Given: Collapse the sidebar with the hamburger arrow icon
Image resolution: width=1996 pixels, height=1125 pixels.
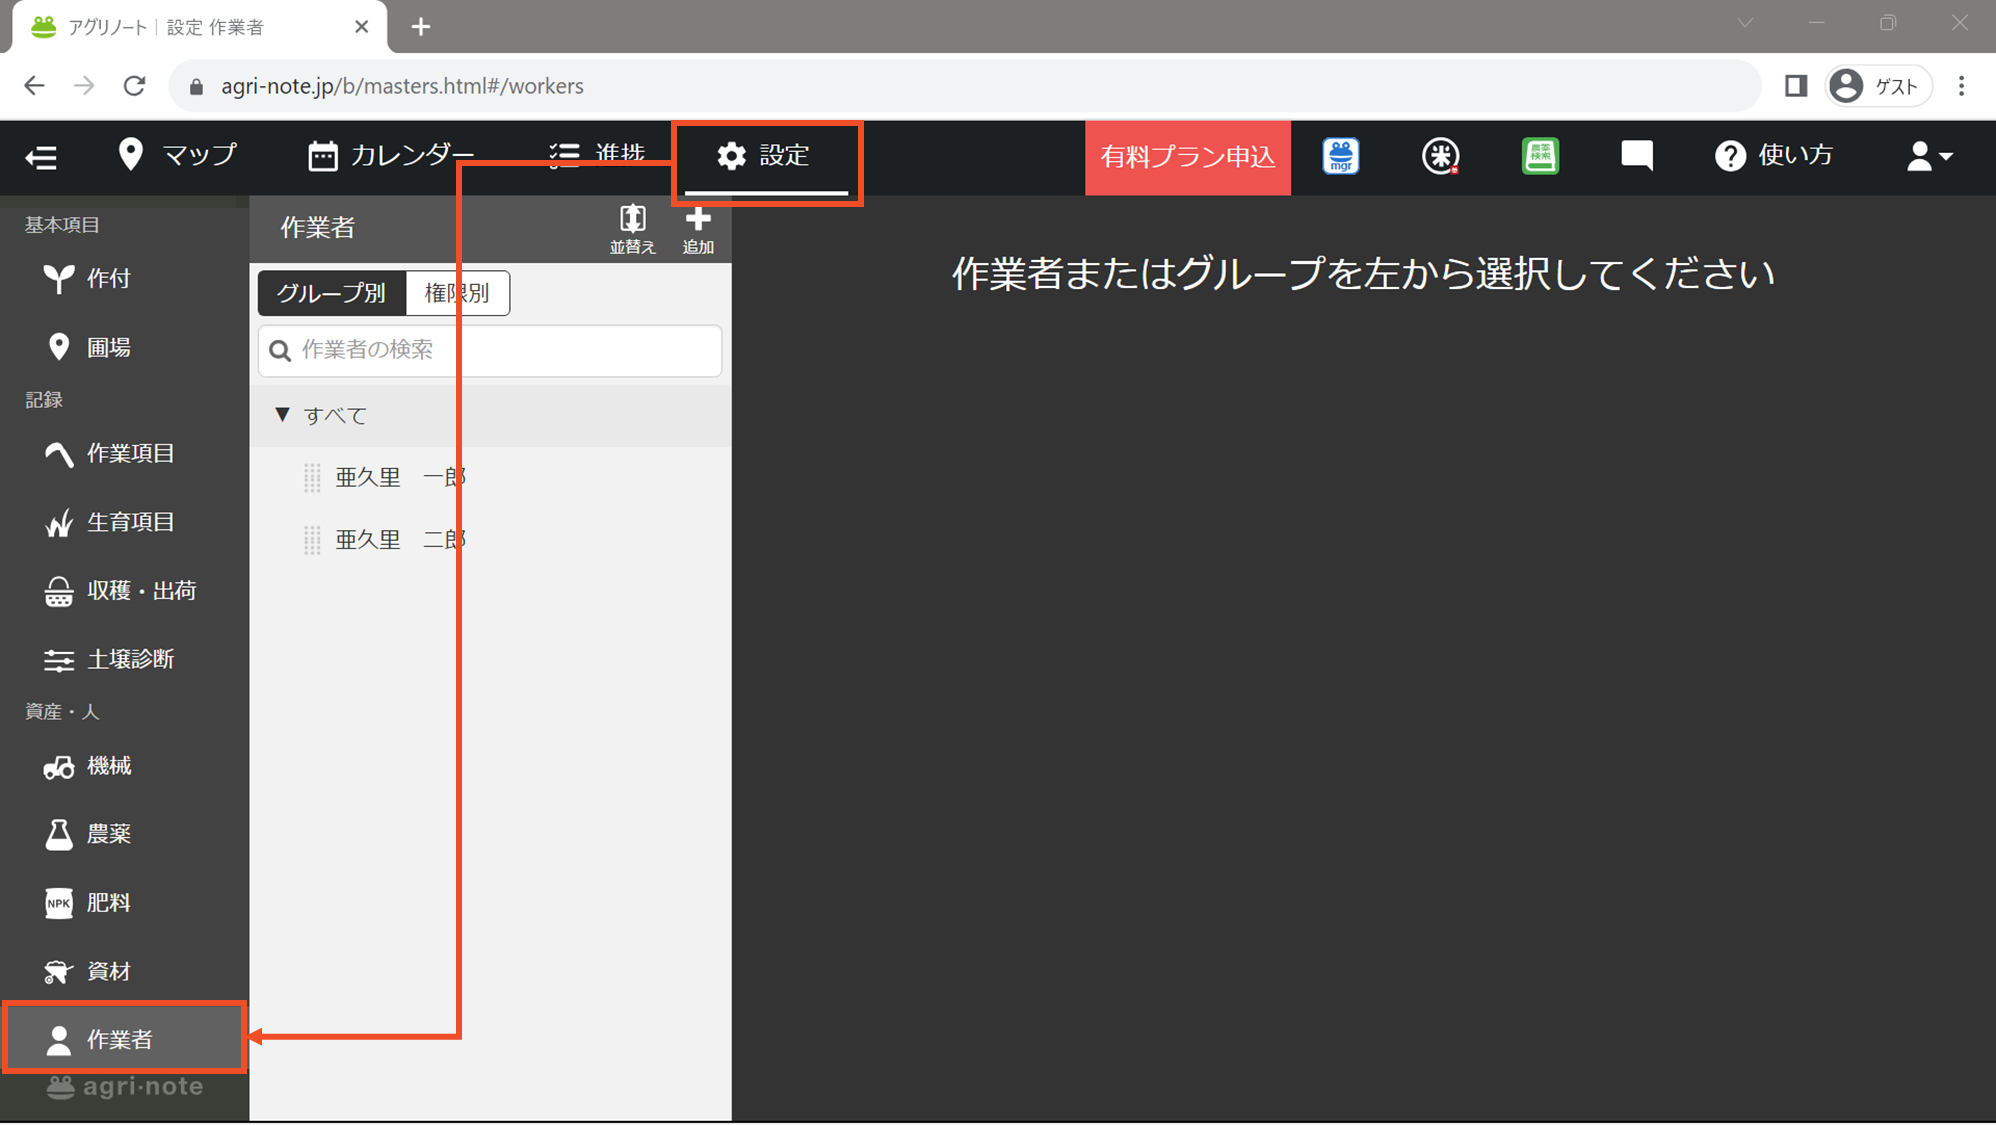Looking at the screenshot, I should [x=41, y=157].
